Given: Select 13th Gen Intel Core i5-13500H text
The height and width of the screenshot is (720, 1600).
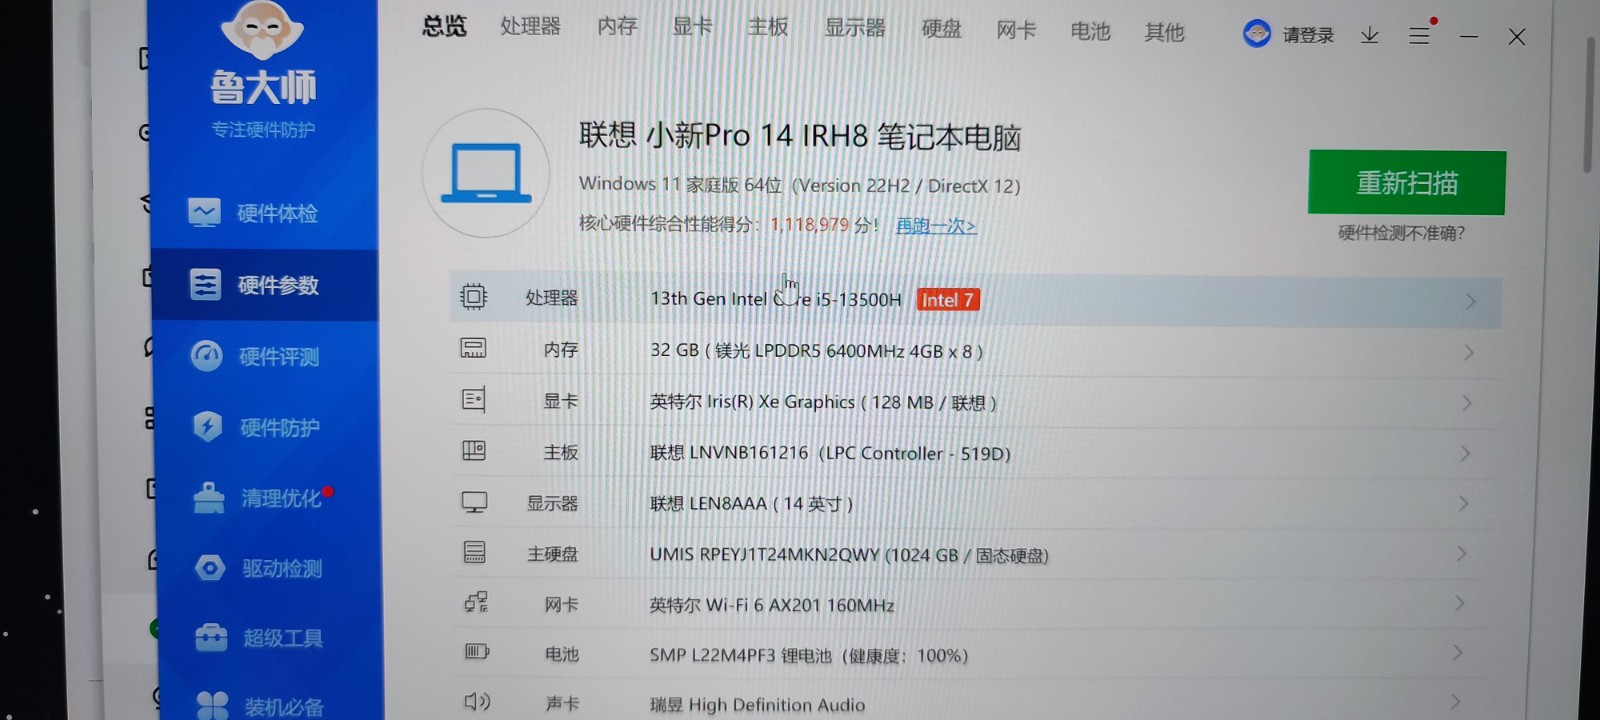Looking at the screenshot, I should pyautogui.click(x=776, y=298).
